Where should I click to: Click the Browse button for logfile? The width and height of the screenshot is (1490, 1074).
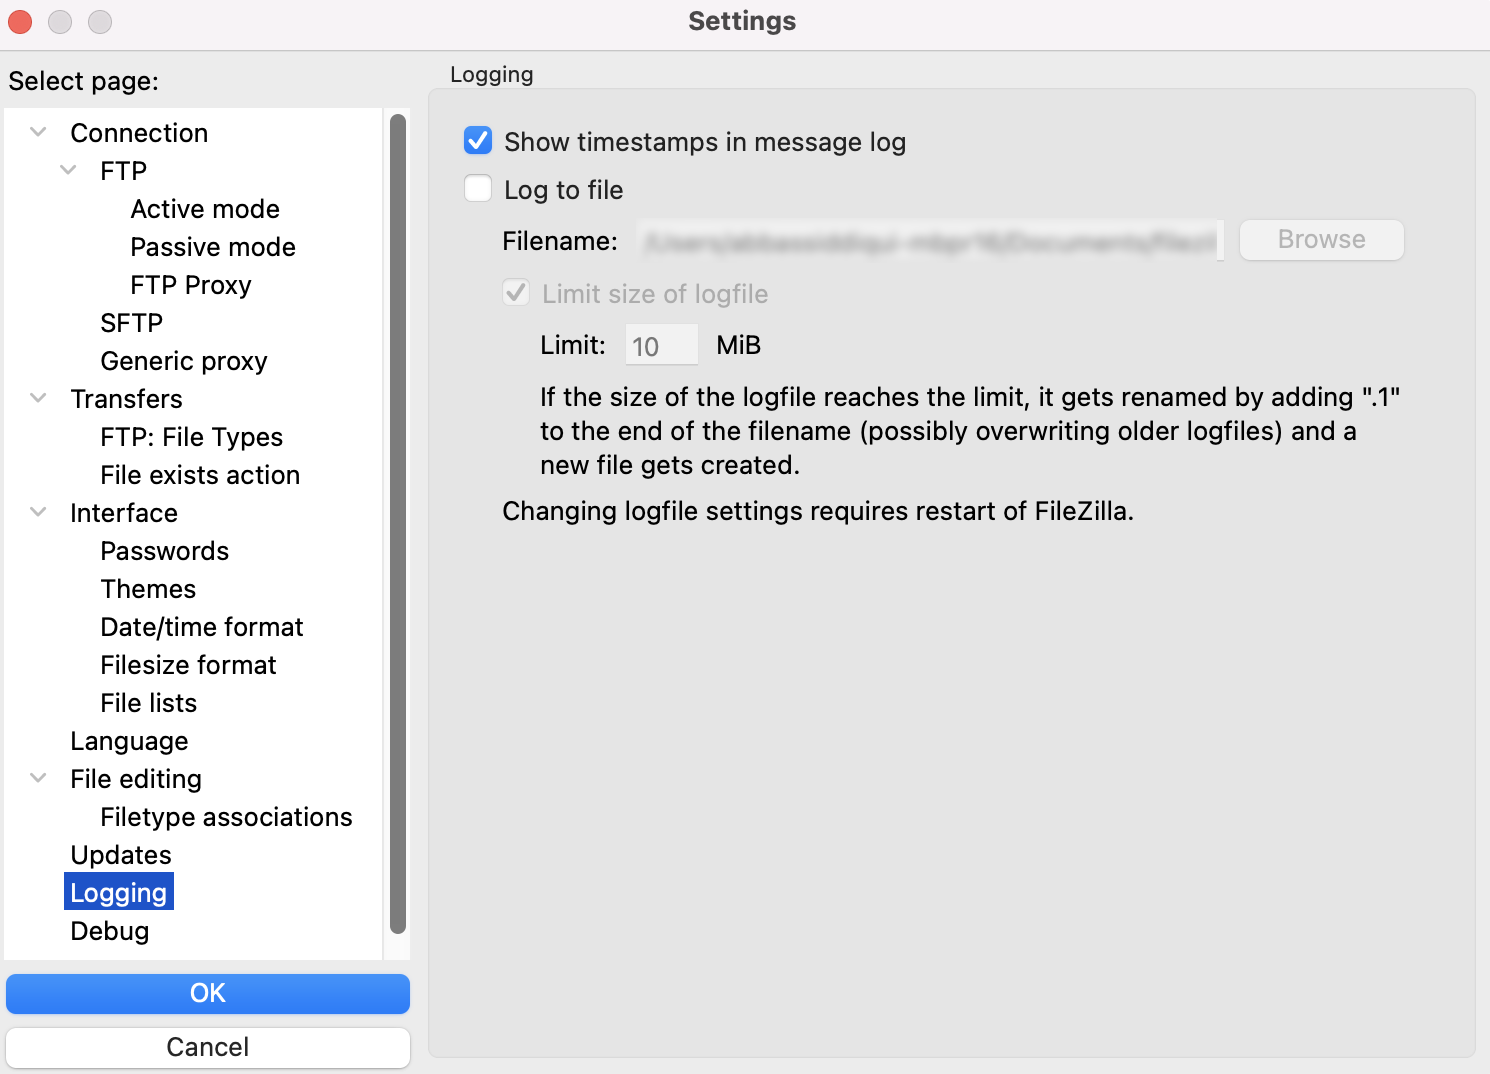1321,240
